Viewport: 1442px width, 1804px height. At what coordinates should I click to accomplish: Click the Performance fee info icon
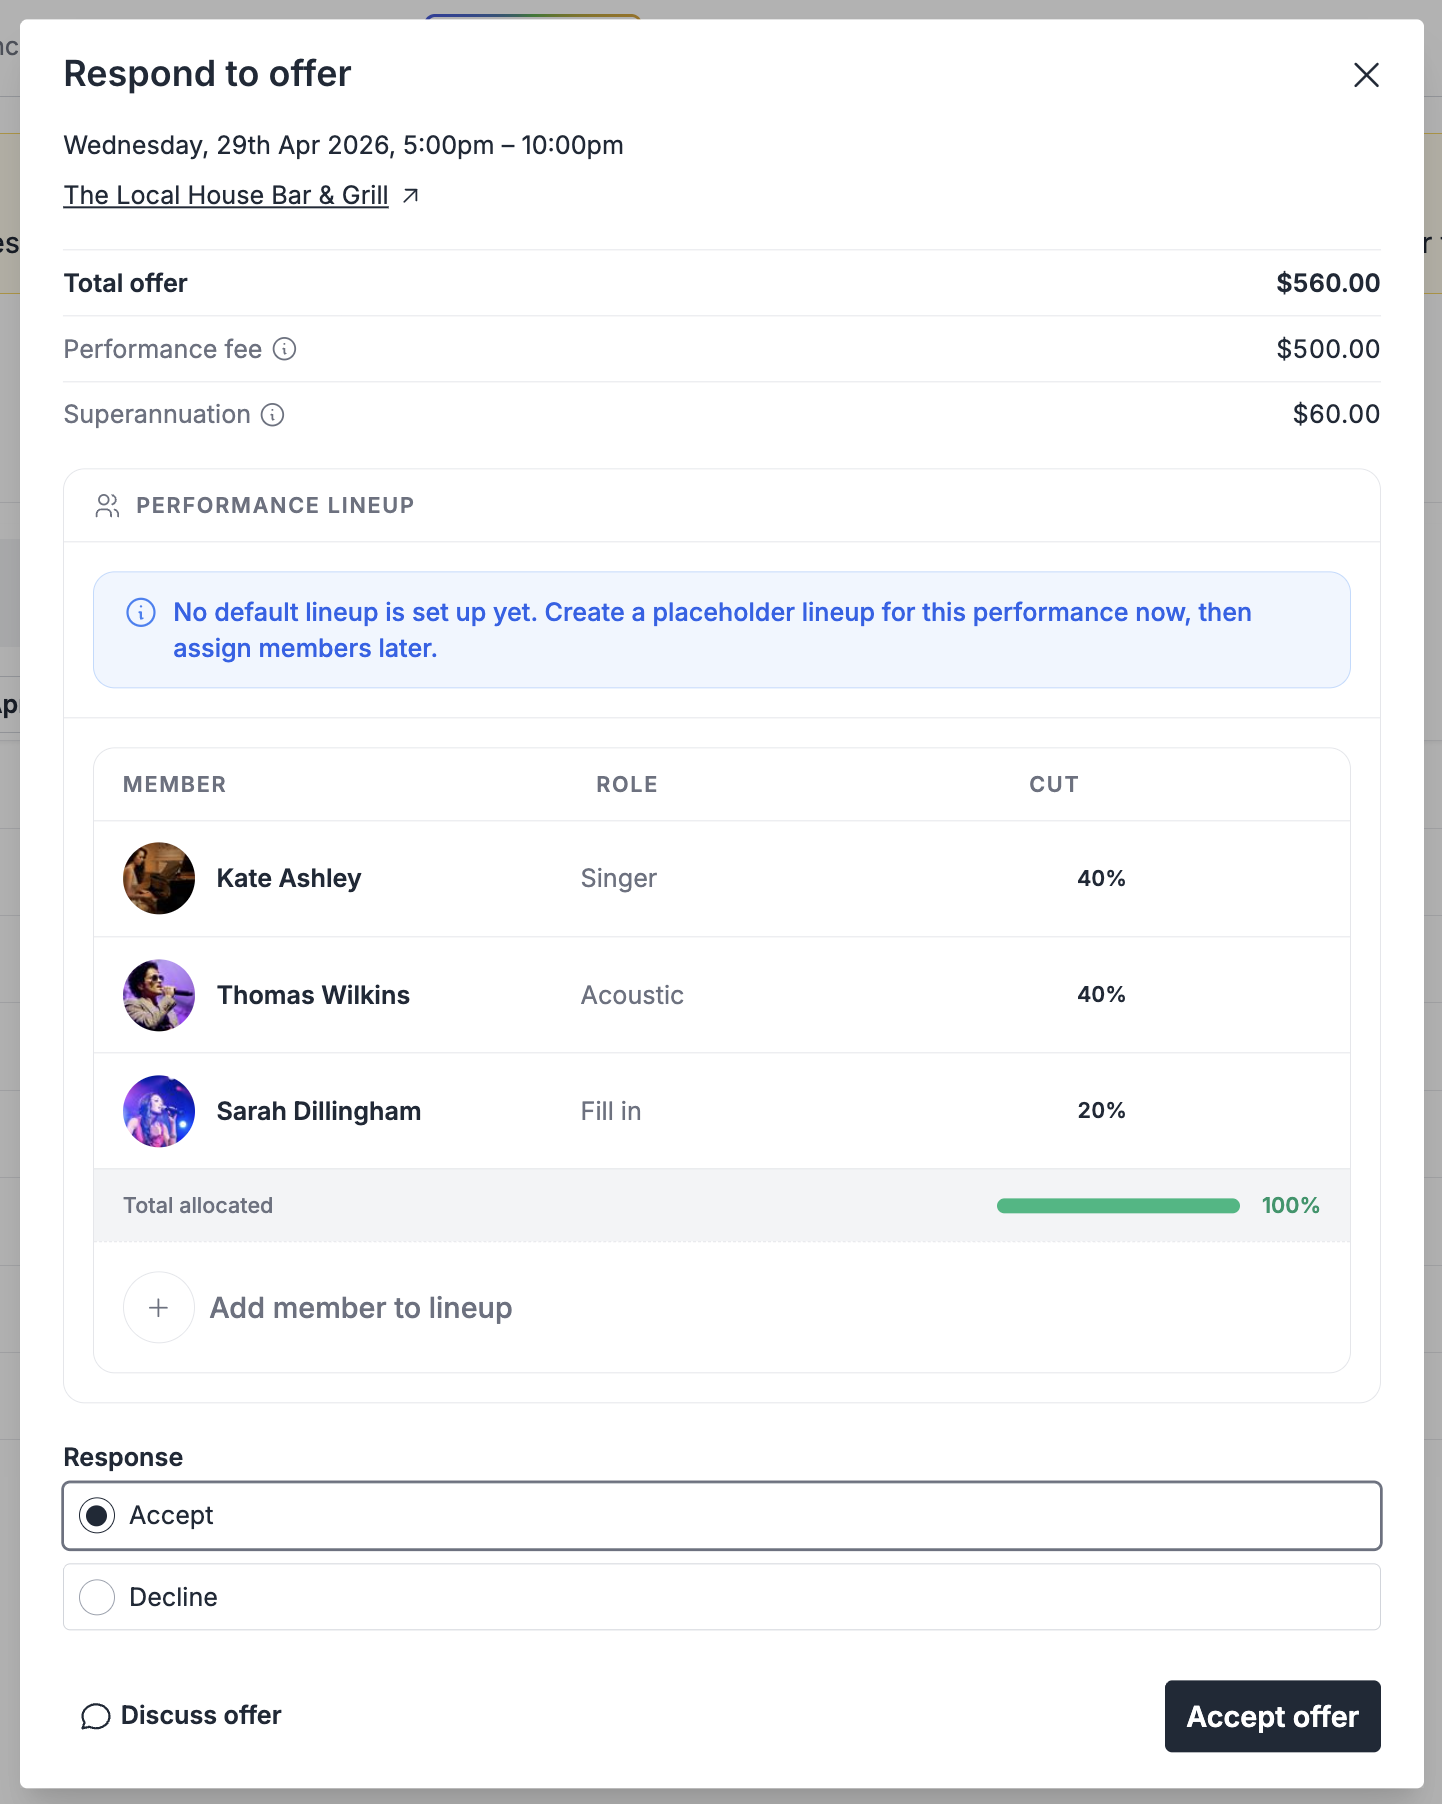(x=285, y=349)
